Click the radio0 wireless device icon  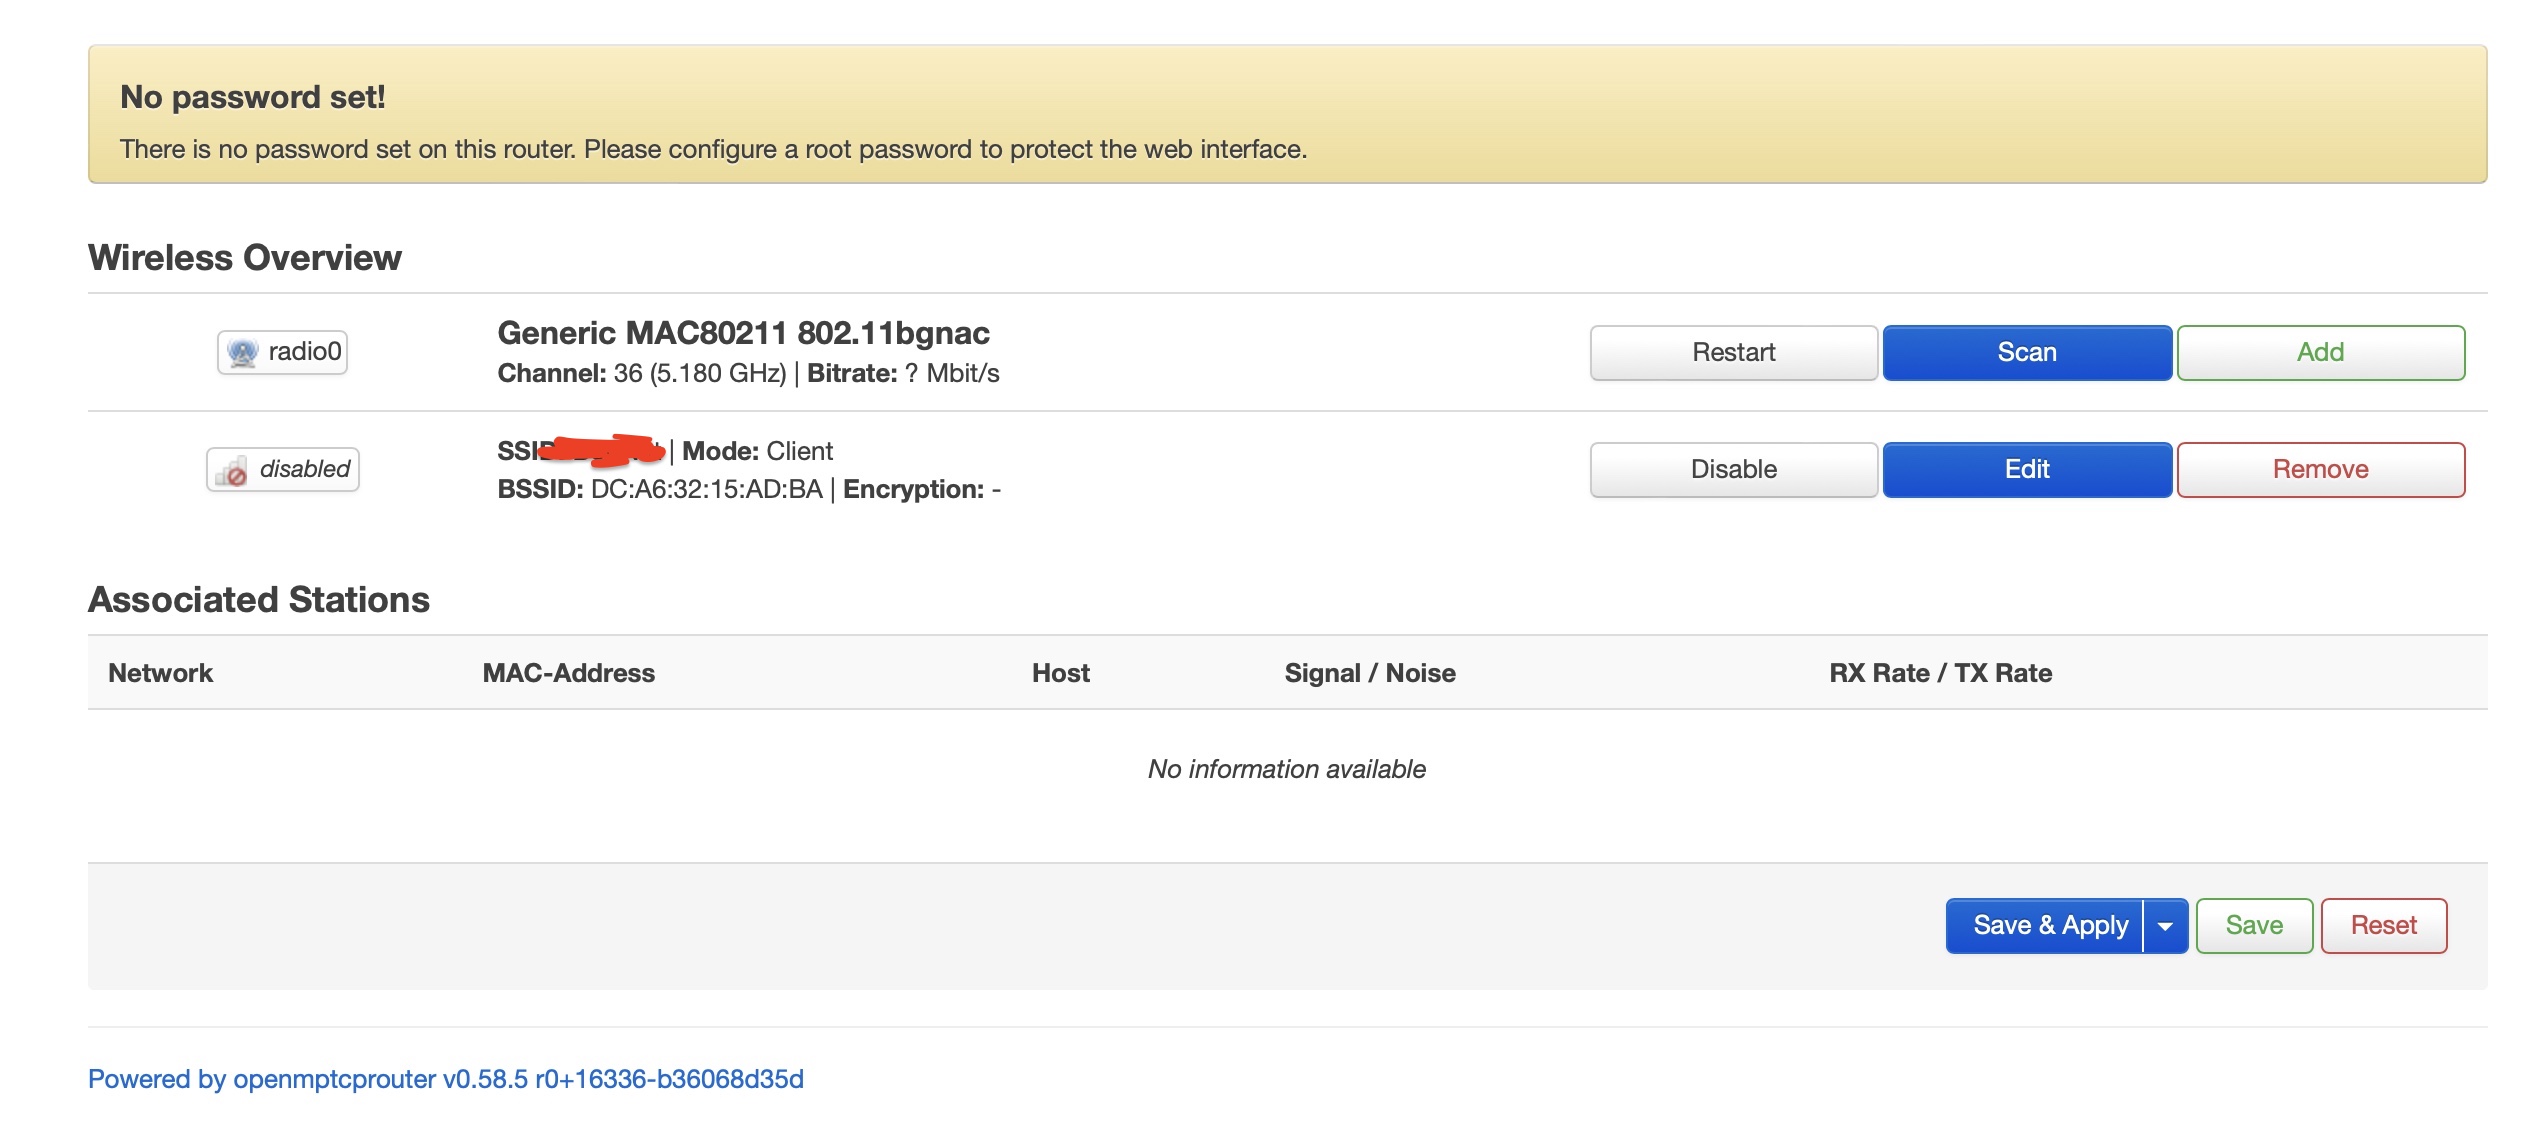[x=243, y=352]
